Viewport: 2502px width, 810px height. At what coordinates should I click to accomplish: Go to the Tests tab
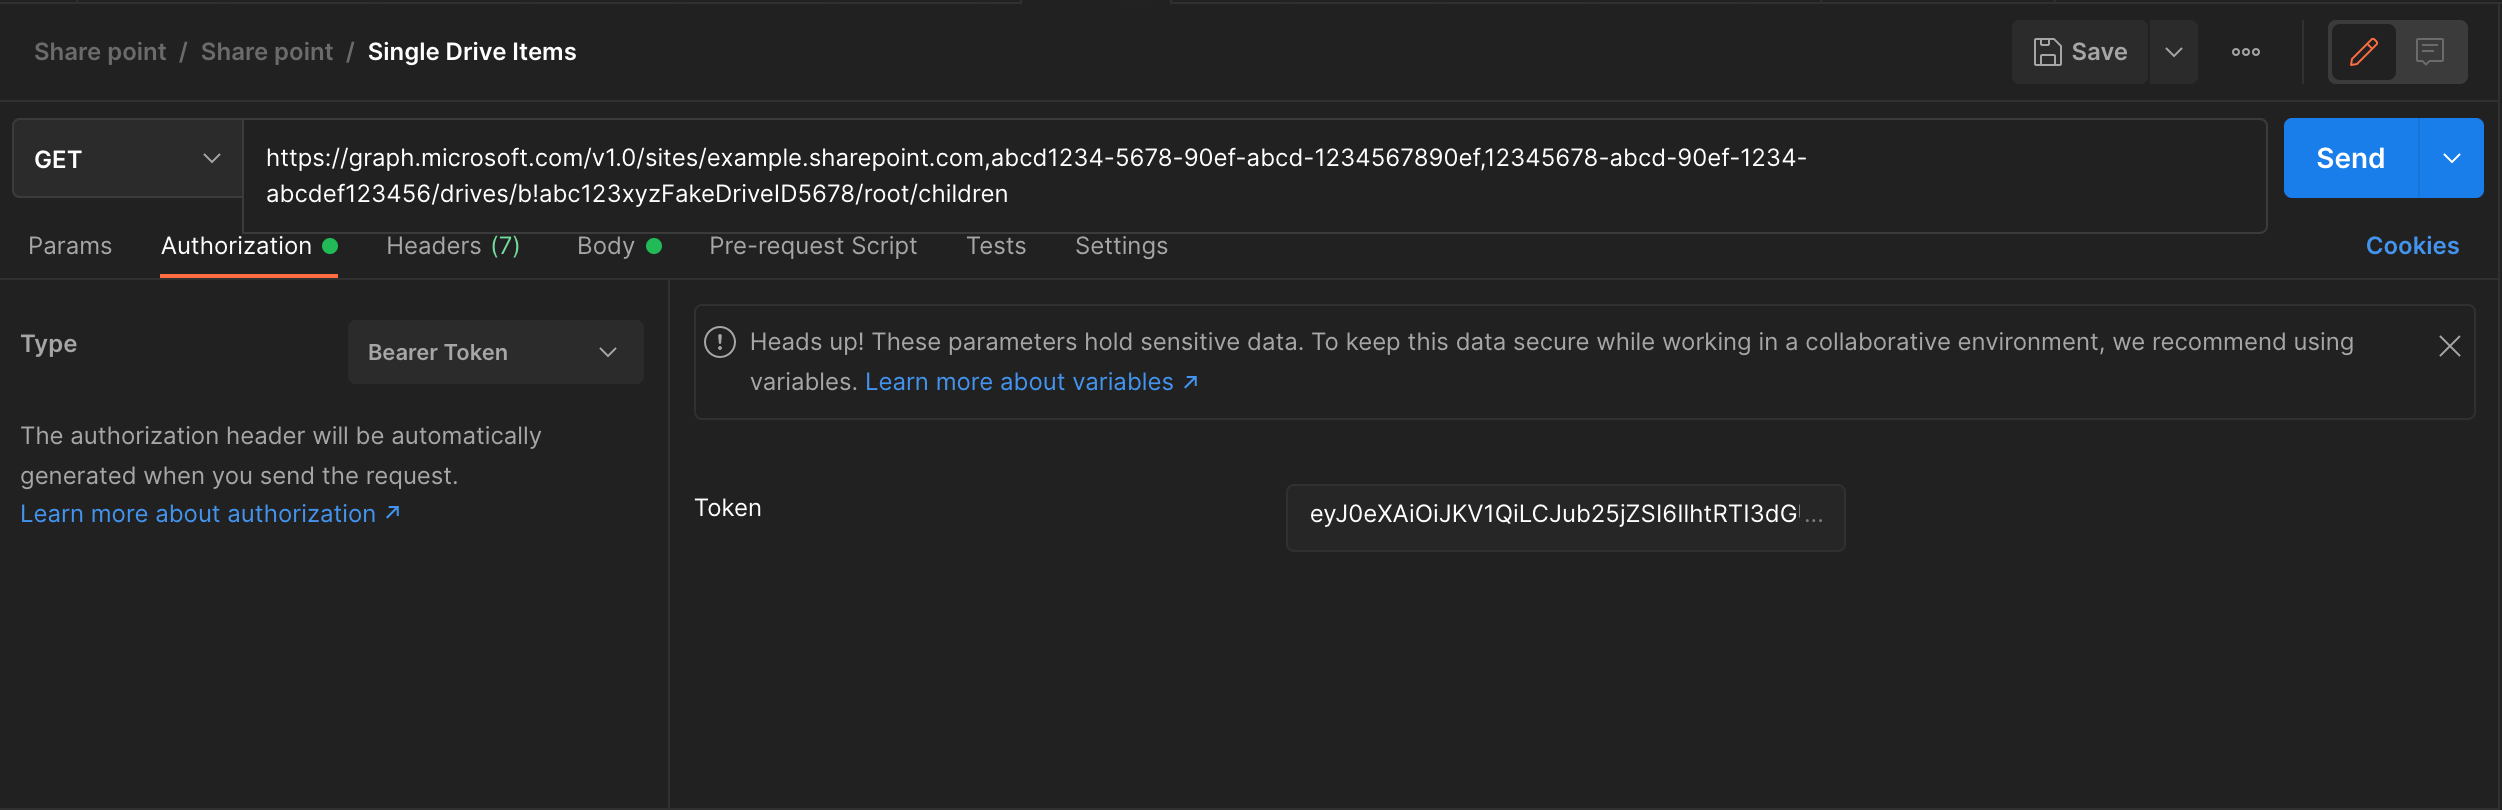996,246
